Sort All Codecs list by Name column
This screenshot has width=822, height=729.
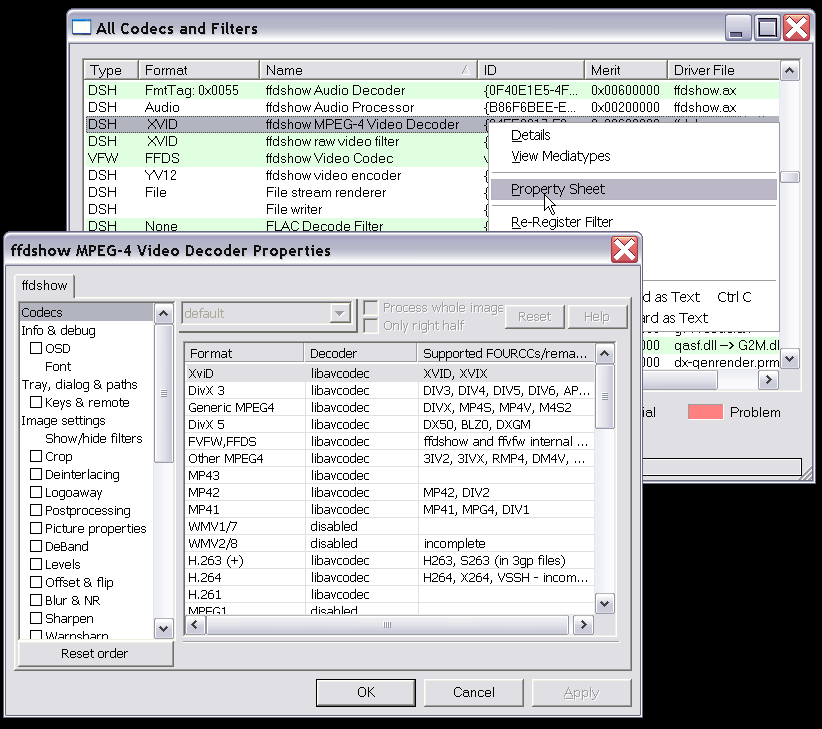pyautogui.click(x=369, y=70)
